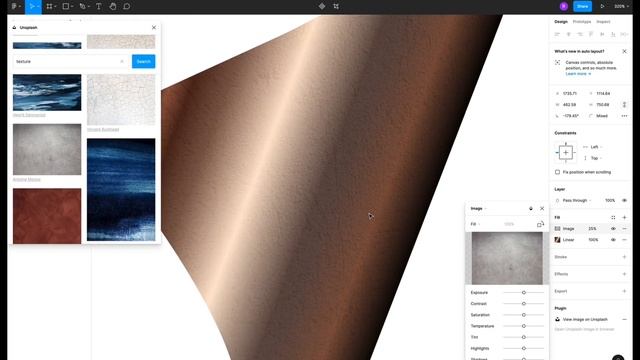
Task: Click the Create component icon
Action: [322, 6]
